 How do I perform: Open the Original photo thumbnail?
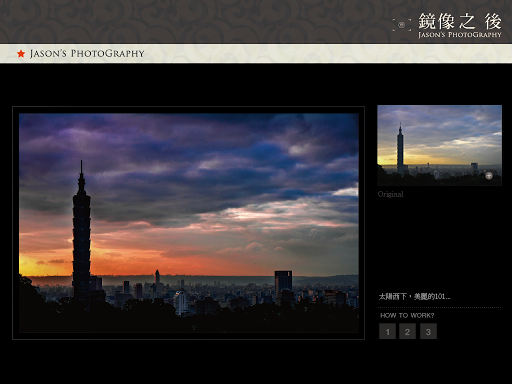439,145
